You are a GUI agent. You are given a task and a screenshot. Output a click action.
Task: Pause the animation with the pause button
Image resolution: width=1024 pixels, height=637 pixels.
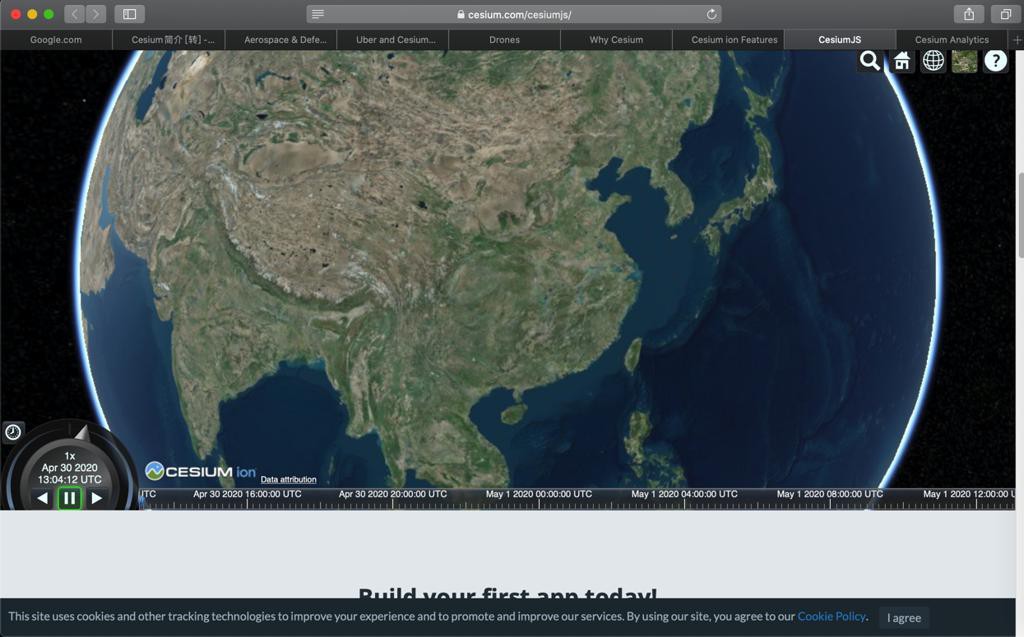click(x=69, y=498)
